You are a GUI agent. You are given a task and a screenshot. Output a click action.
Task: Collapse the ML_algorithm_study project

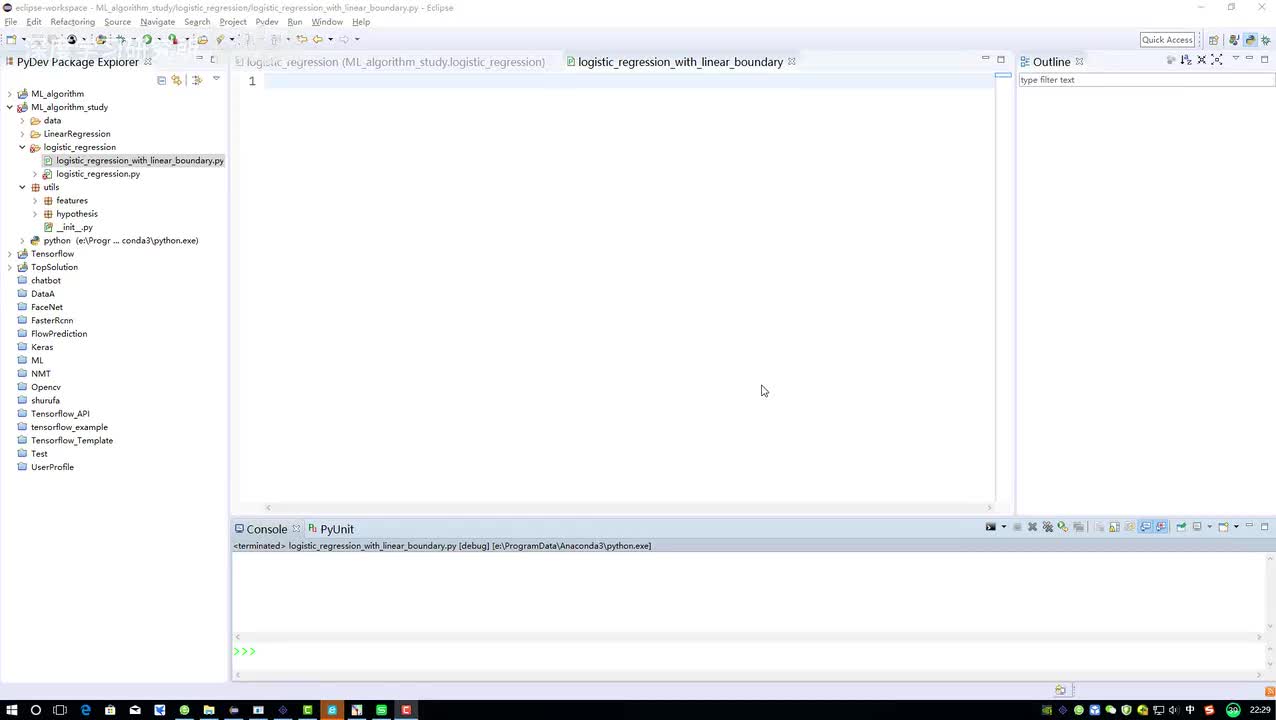[10, 107]
